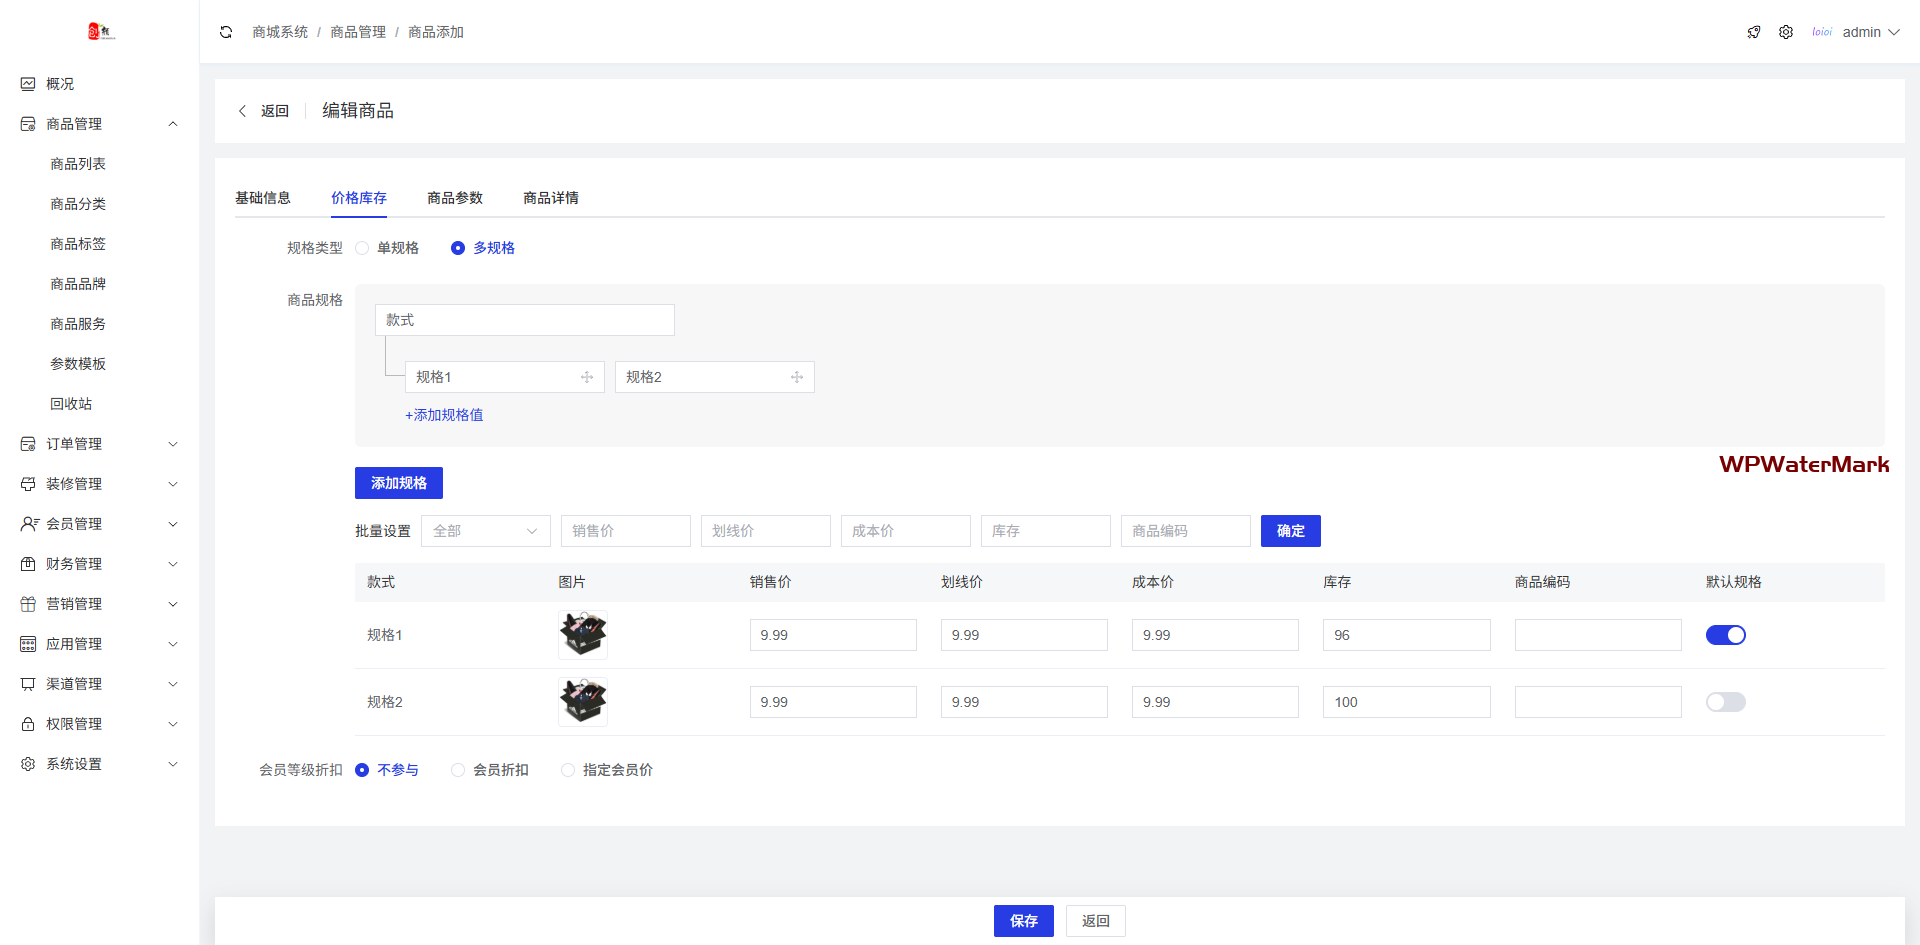Click the drag handle icon on 规格2

(797, 377)
